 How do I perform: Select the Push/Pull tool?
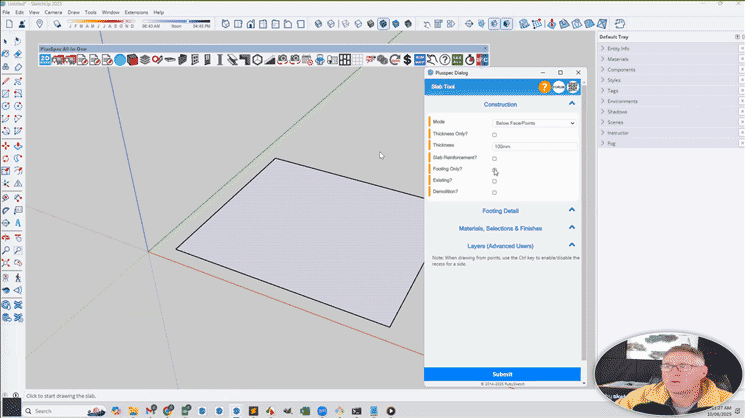18,146
